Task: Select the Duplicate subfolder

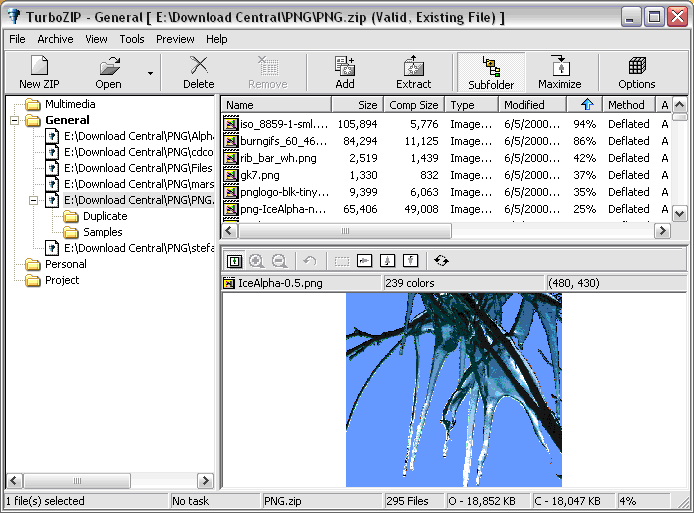Action: tap(105, 216)
